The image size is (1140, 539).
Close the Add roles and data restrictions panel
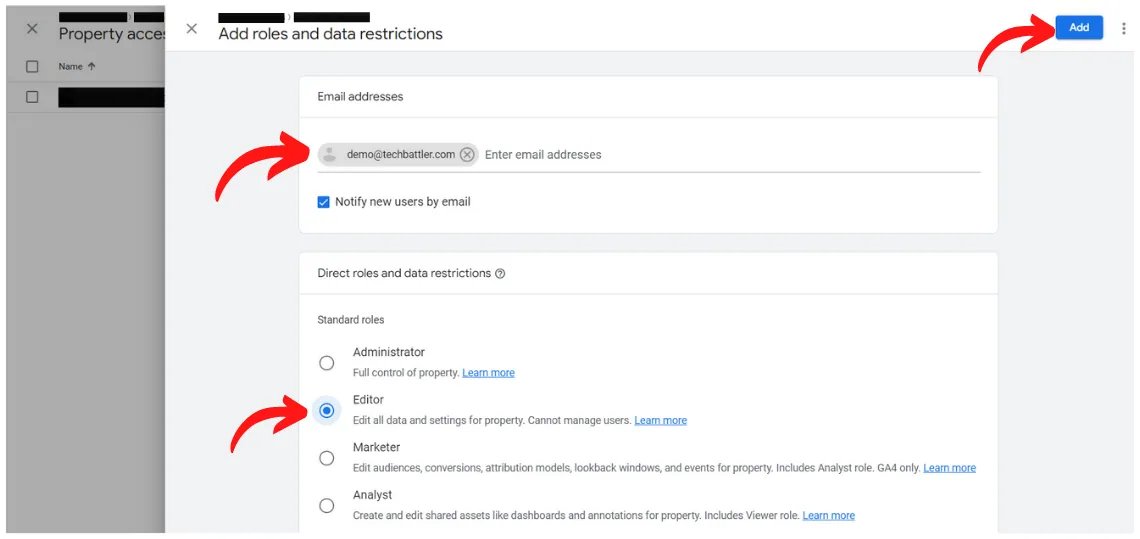pos(191,28)
